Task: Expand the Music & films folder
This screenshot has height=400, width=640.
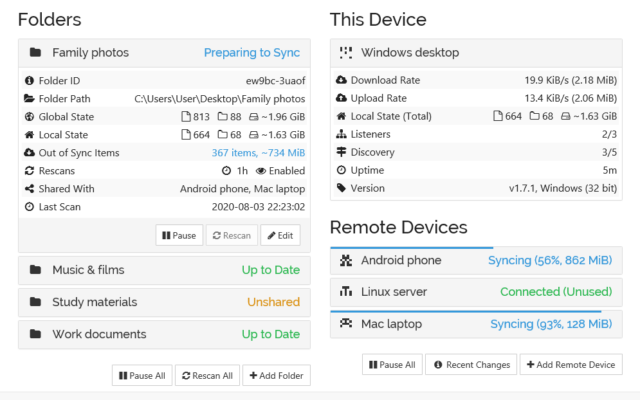Action: 164,270
